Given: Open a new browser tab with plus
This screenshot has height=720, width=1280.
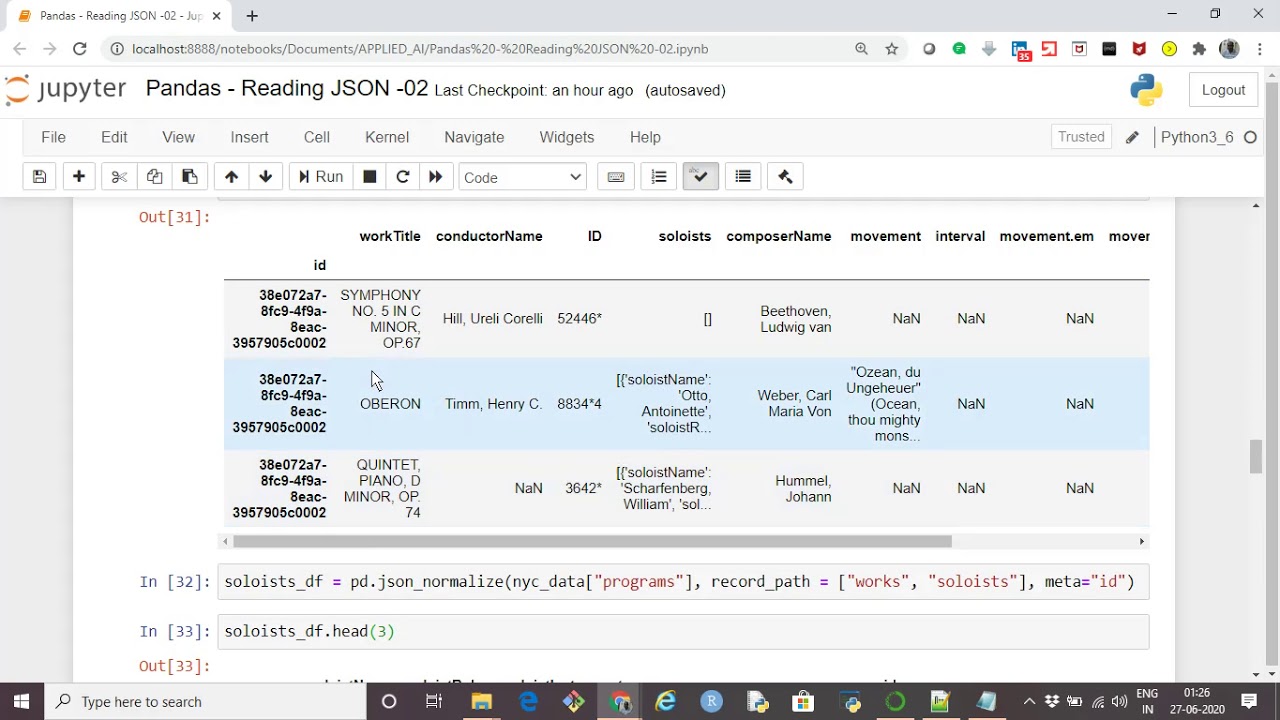Looking at the screenshot, I should pos(252,15).
